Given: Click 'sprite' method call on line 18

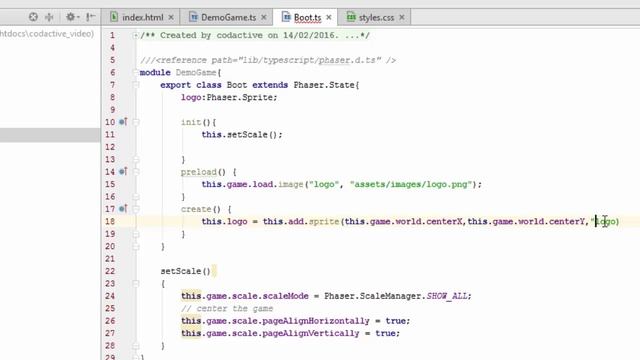Looking at the screenshot, I should [x=324, y=222].
